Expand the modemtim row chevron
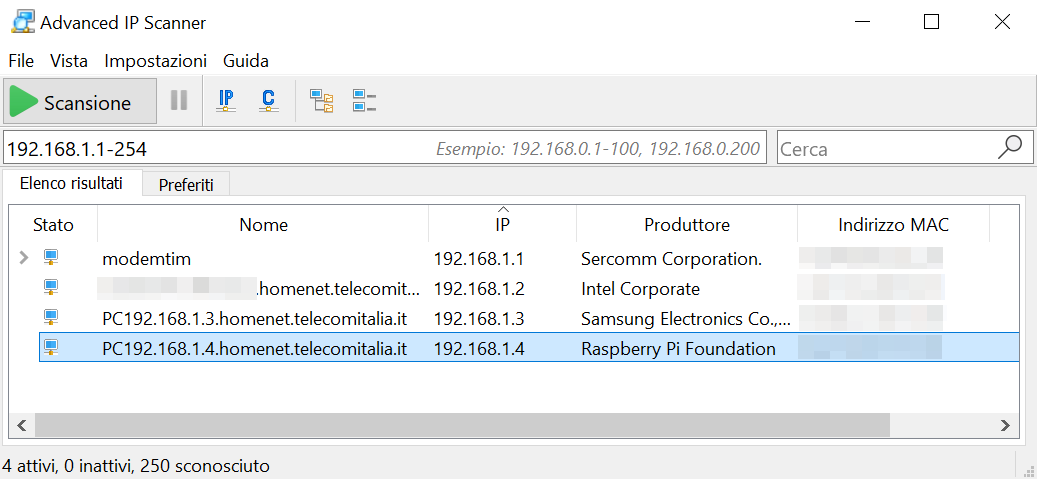The image size is (1037, 479). point(24,258)
